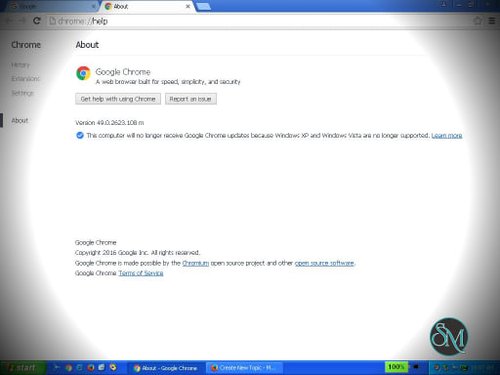Launch Chrome from the quick launch bar

[69, 368]
